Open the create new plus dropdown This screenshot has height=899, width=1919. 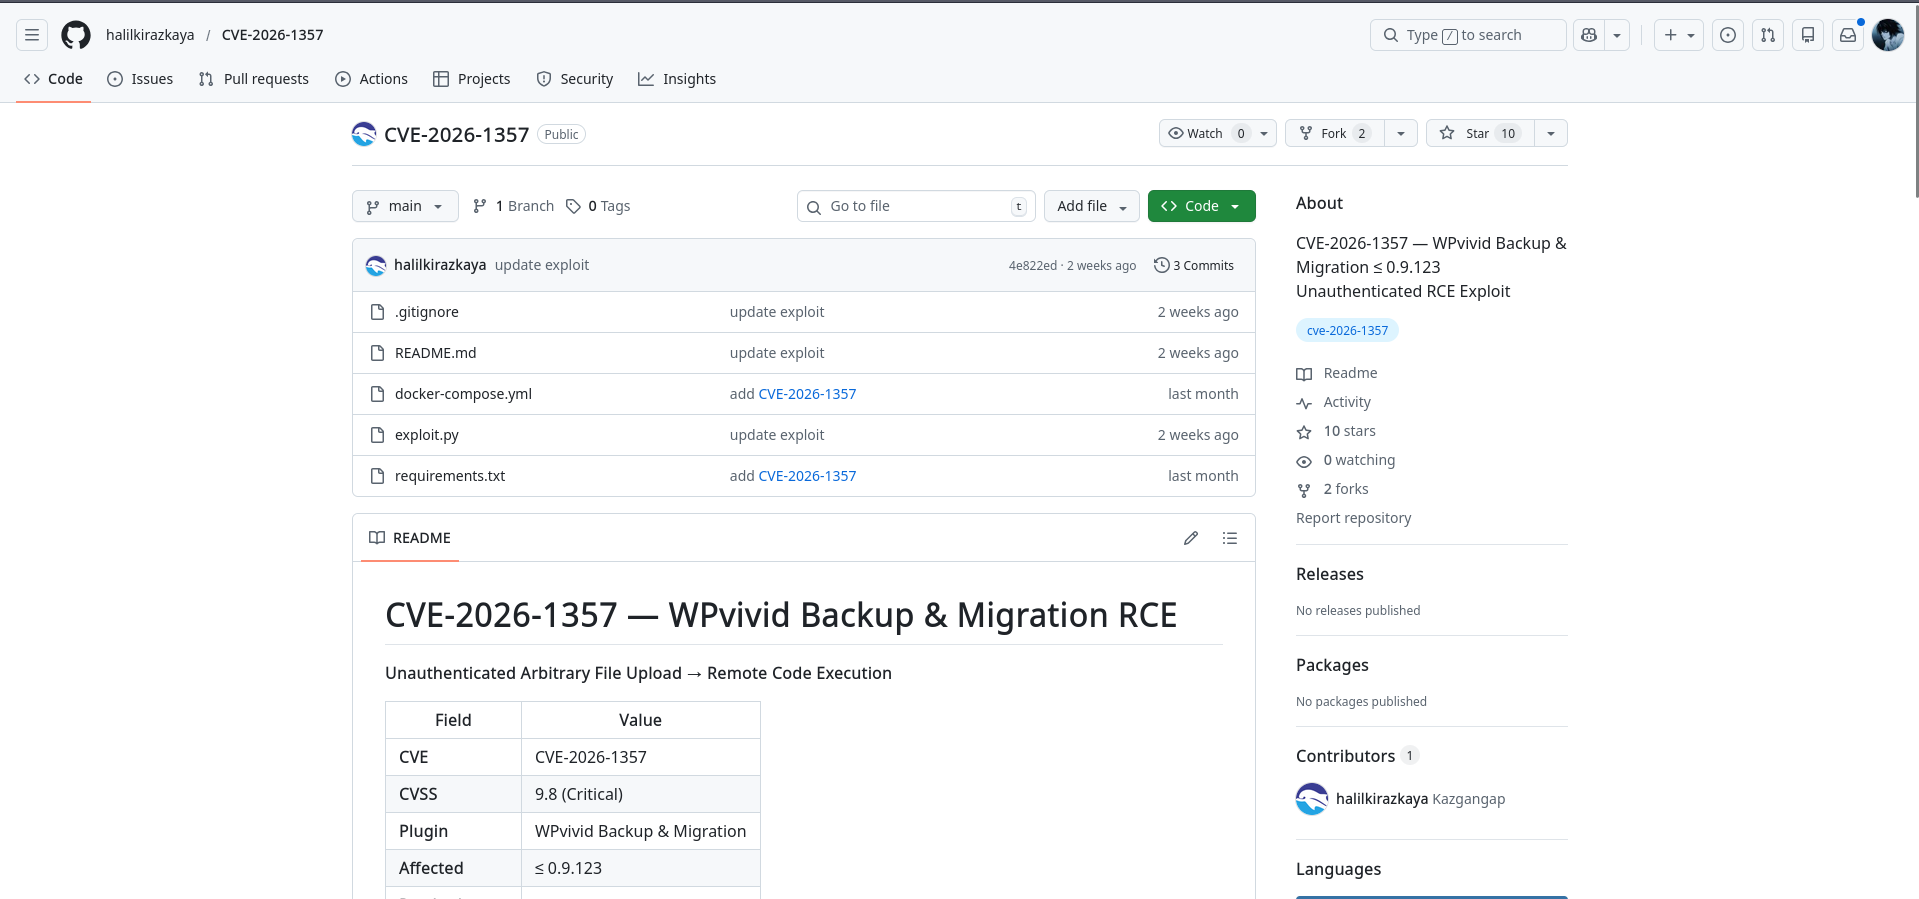coord(1679,35)
